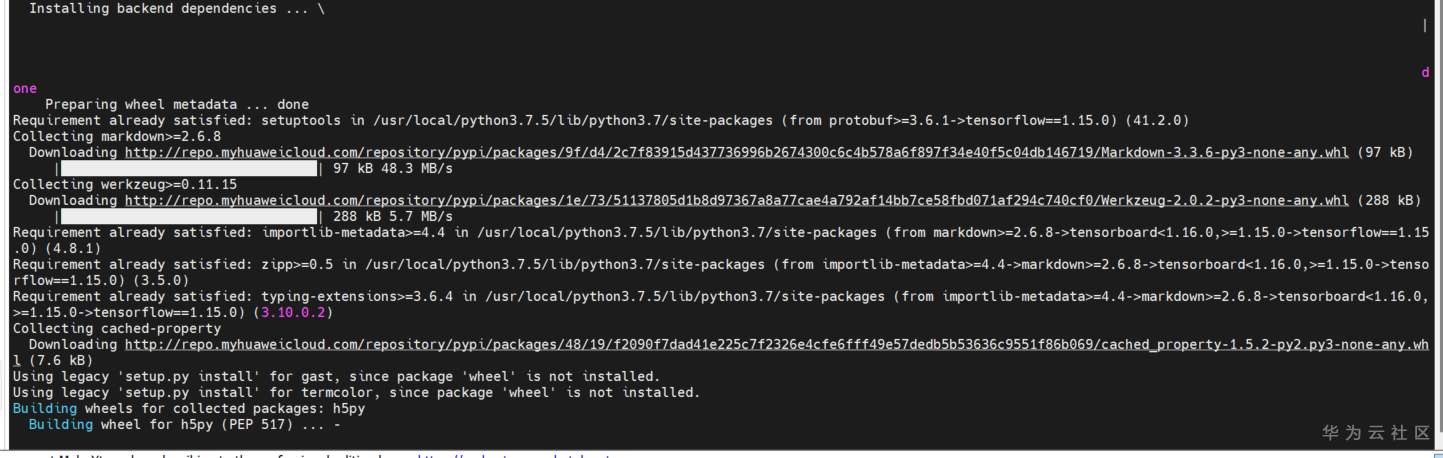Click the "Preparing wheel metadata ... done" line

[177, 104]
